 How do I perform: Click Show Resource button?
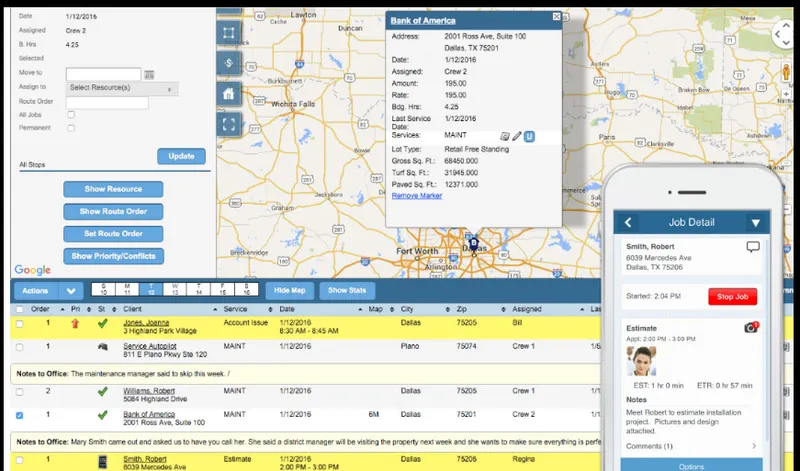click(x=113, y=189)
